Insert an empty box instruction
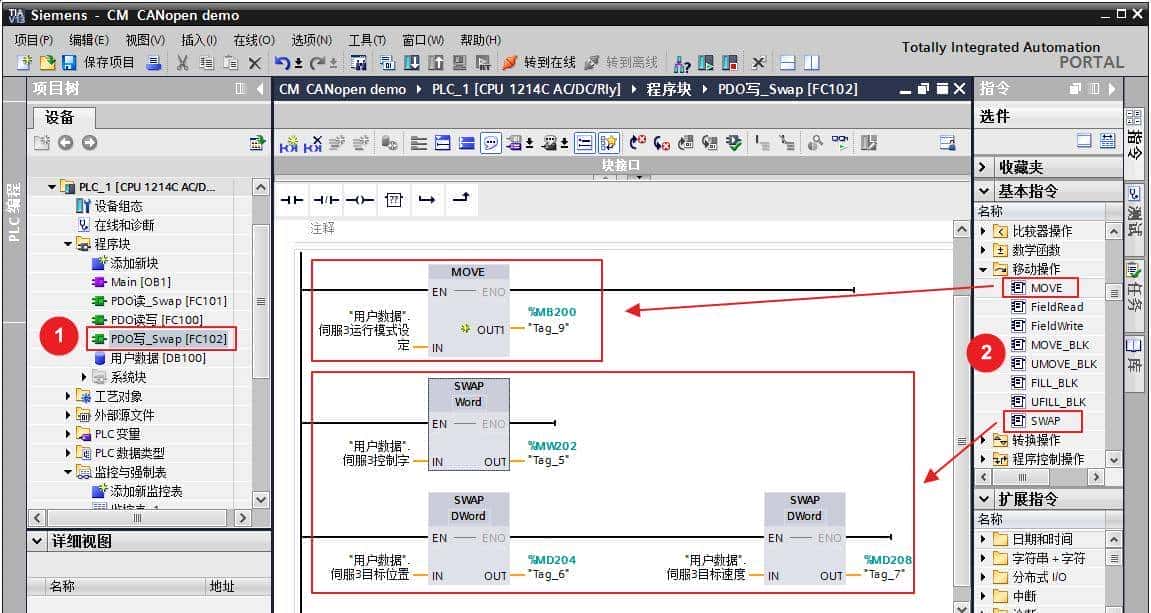This screenshot has height=613, width=1151. coord(394,200)
